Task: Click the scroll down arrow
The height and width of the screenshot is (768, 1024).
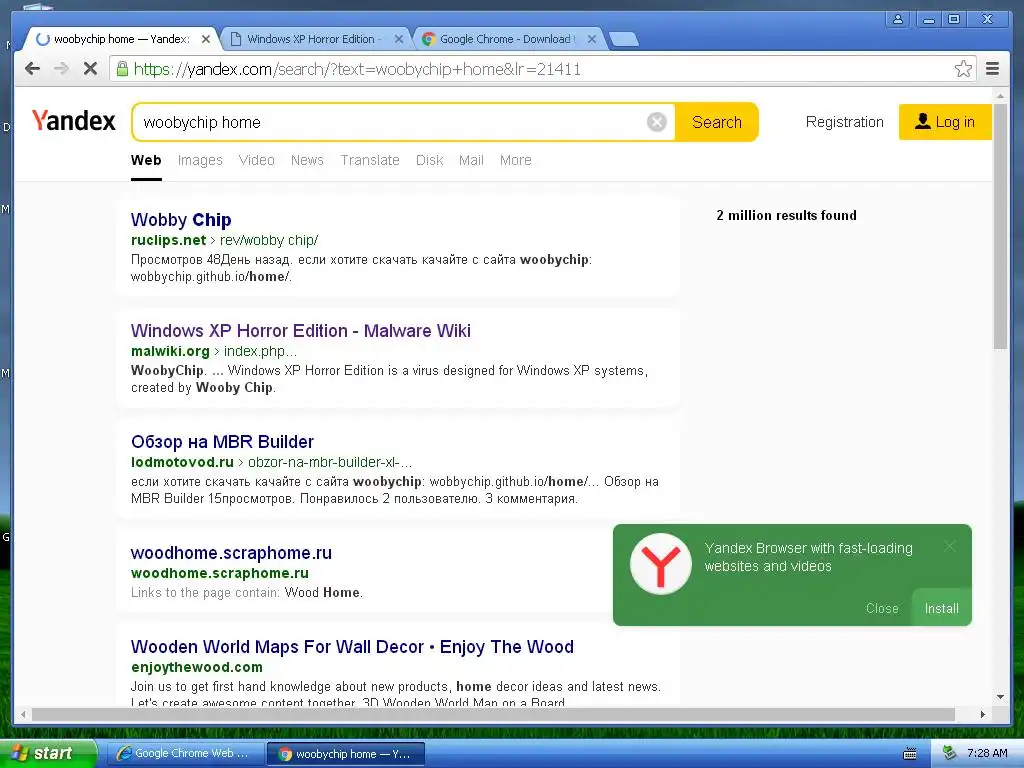Action: (1000, 697)
